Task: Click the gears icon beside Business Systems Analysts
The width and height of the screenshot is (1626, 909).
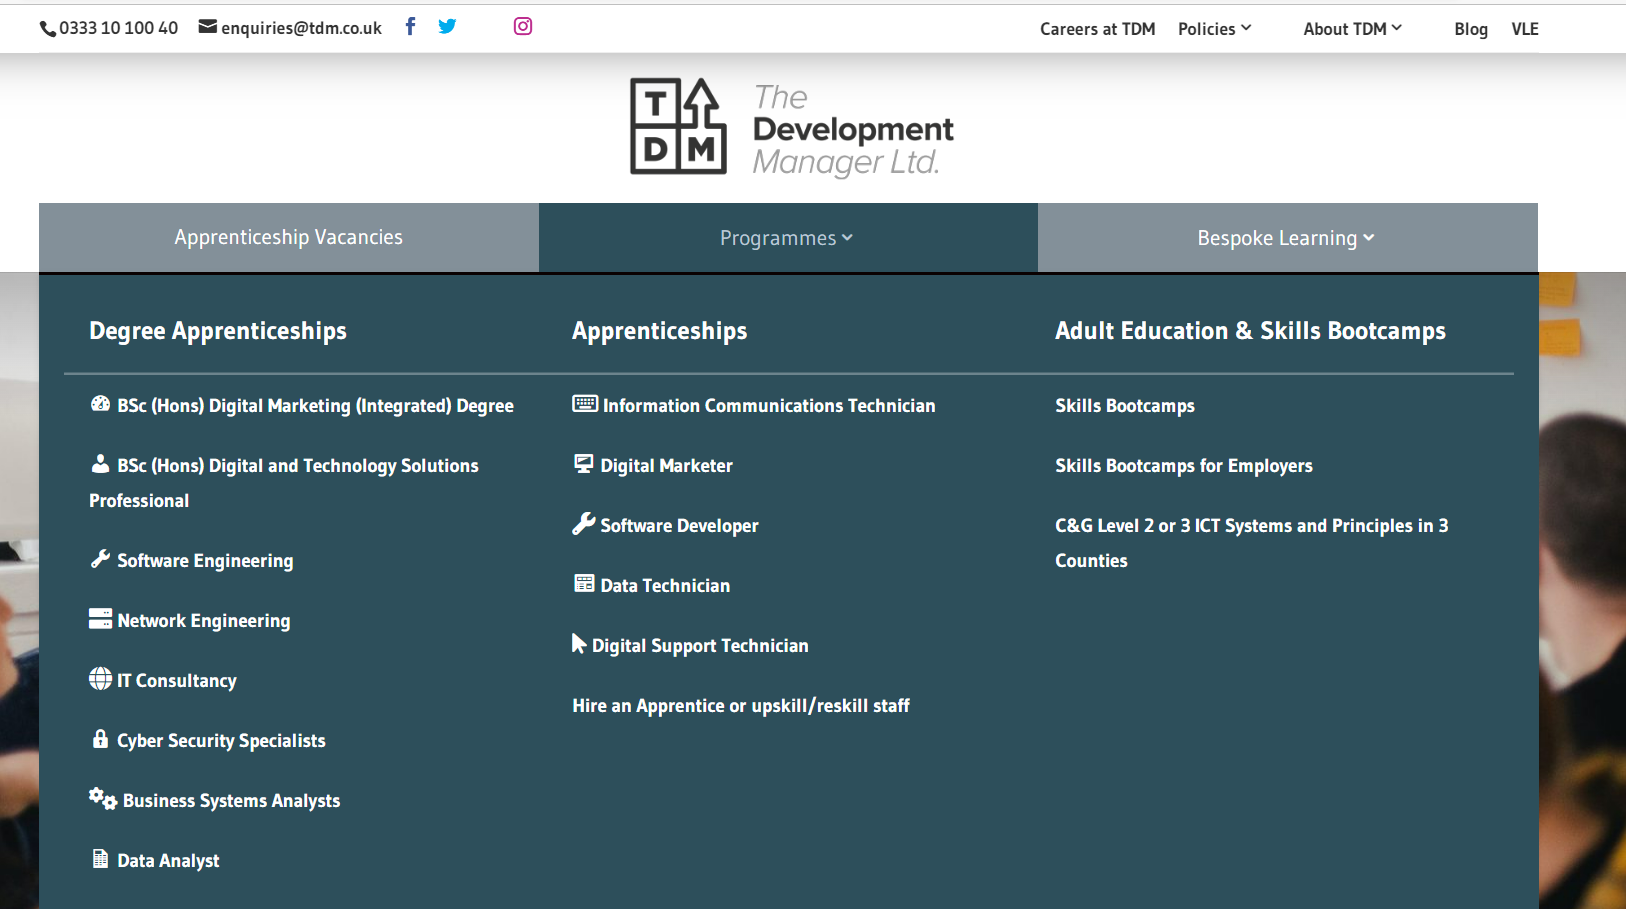Action: (103, 798)
